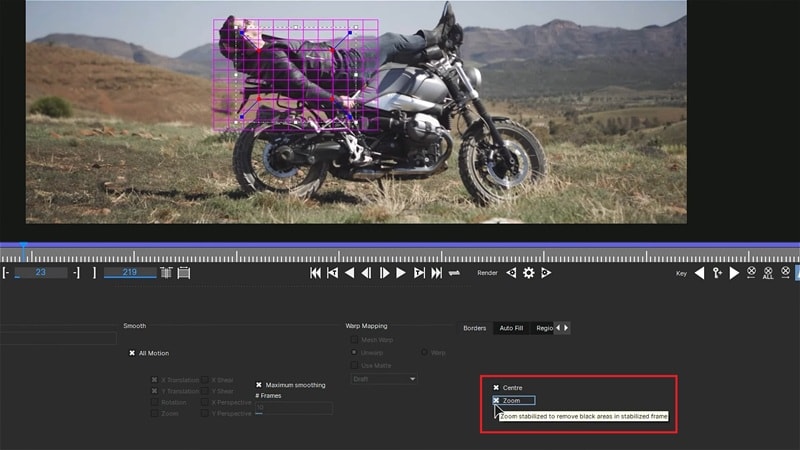This screenshot has height=450, width=800.
Task: Toggle the X Translation checkbox
Action: [155, 380]
